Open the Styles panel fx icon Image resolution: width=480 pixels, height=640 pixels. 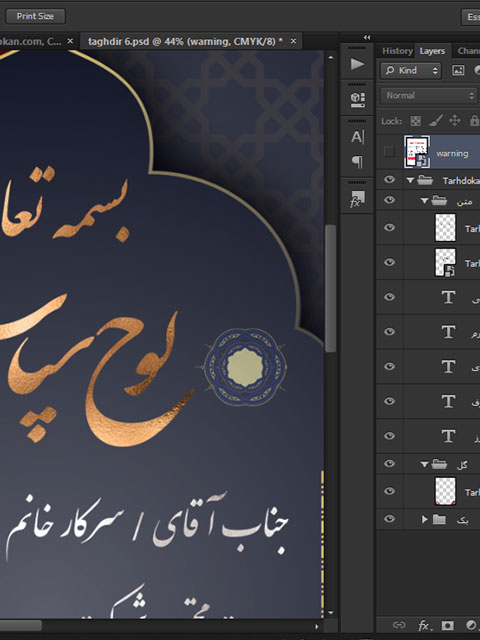click(x=357, y=199)
